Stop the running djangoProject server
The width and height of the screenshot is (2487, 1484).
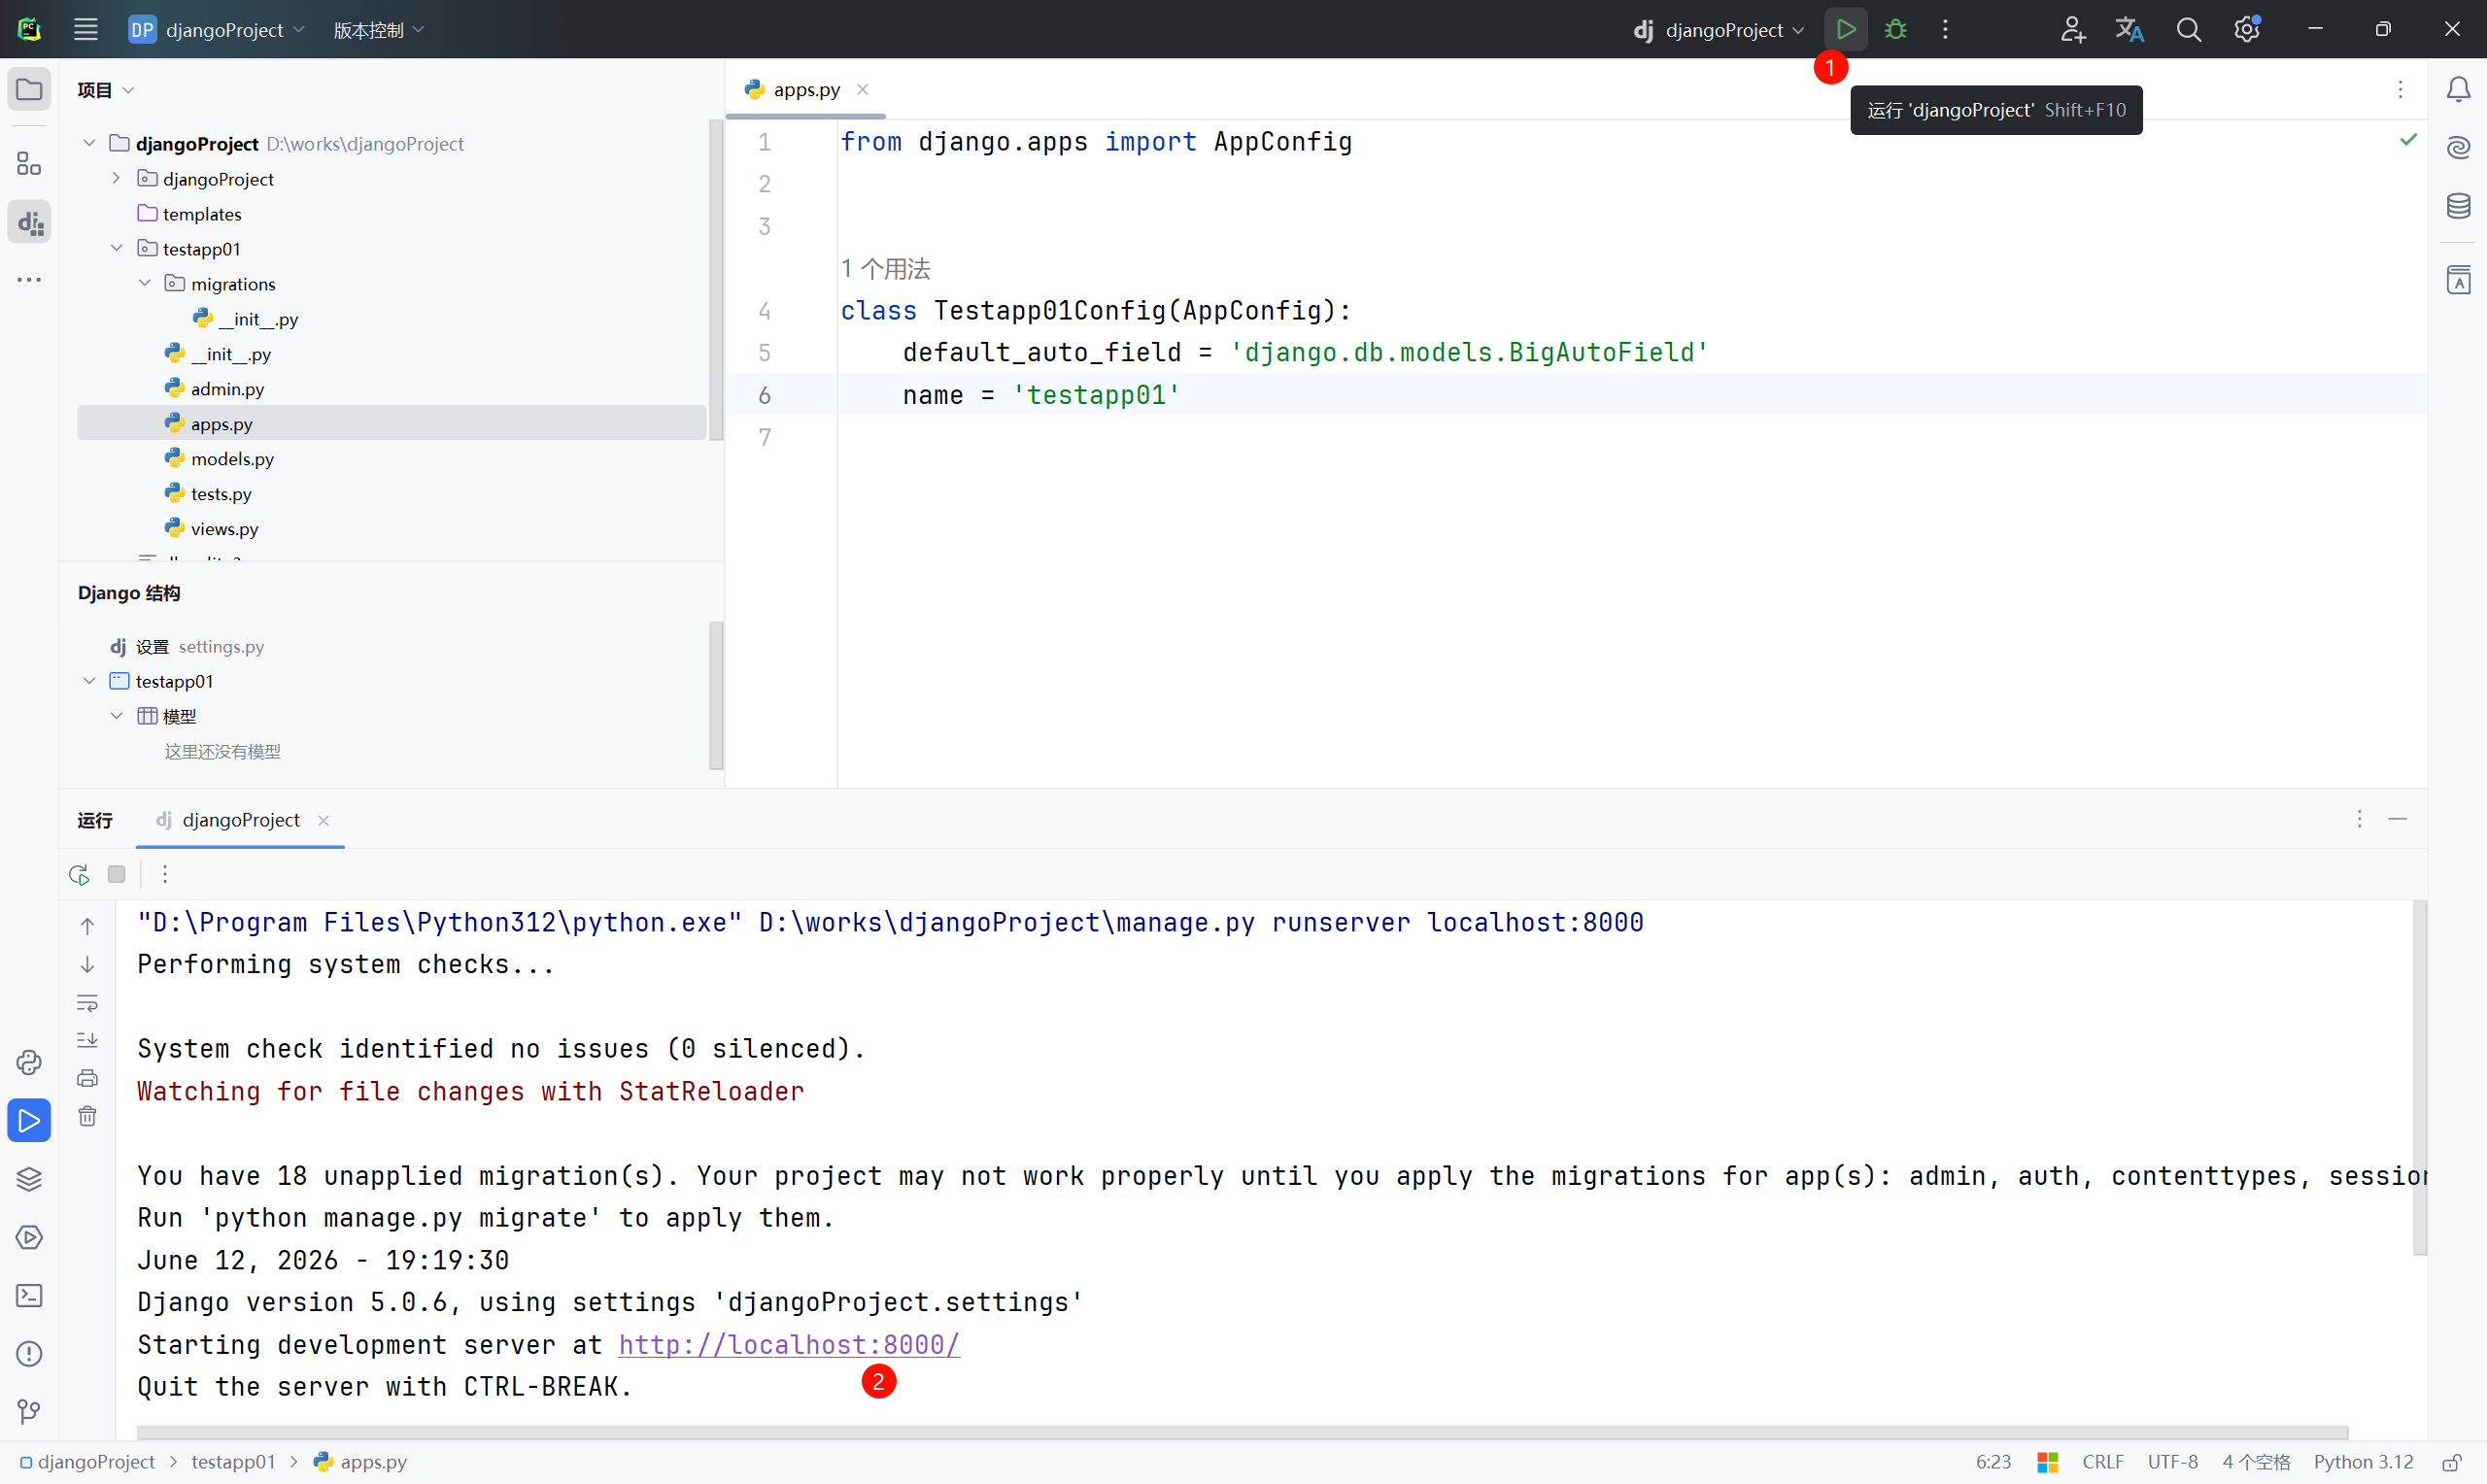(117, 874)
